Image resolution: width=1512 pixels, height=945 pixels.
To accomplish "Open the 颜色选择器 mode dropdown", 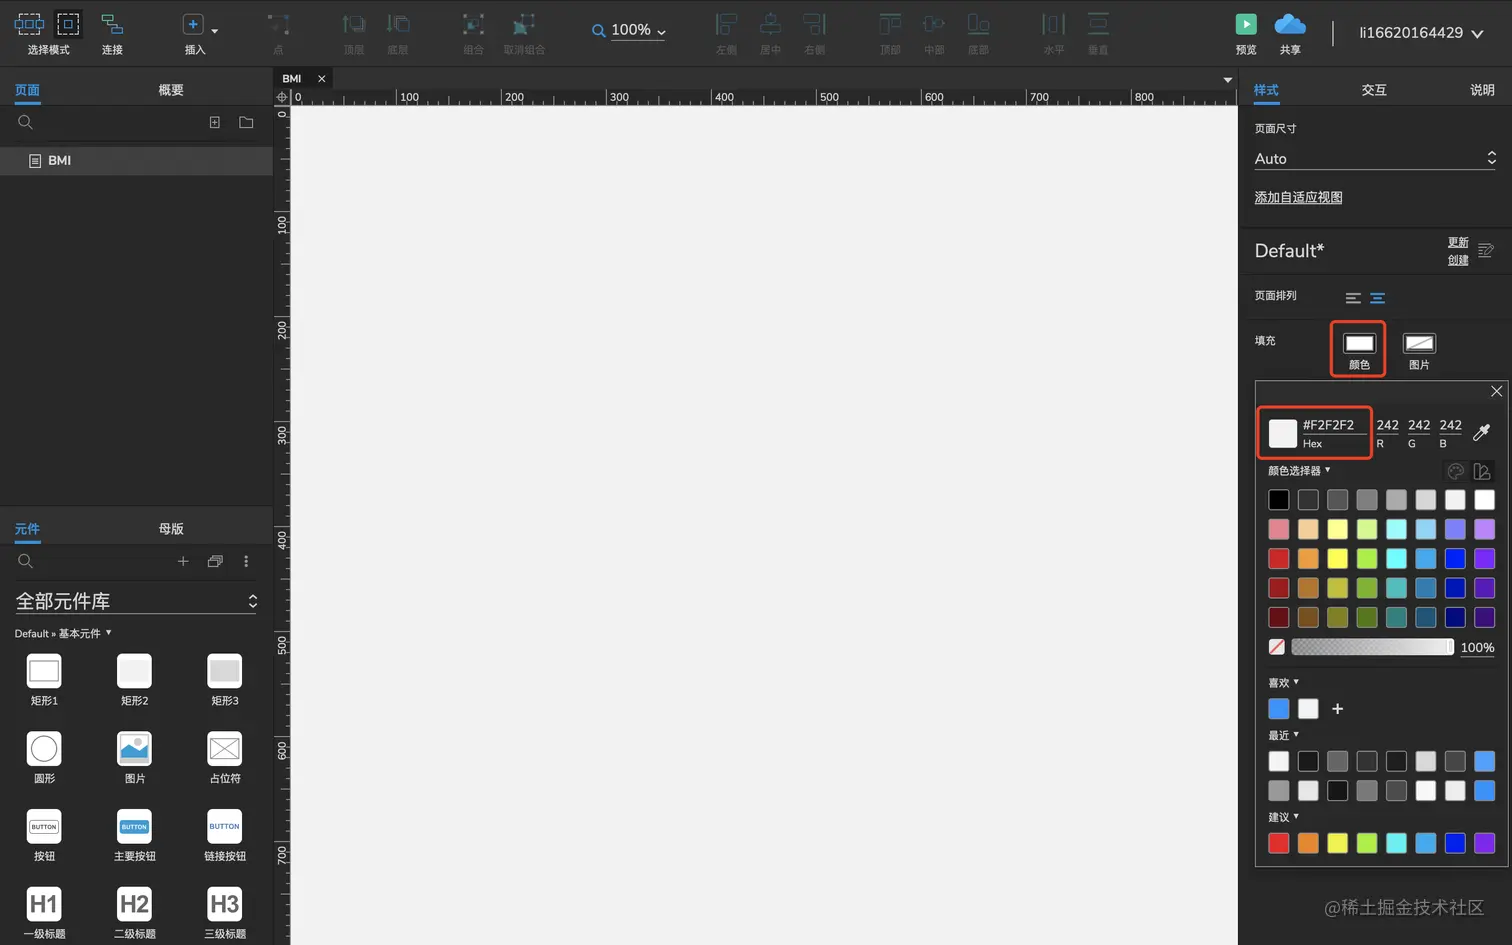I will [1299, 470].
